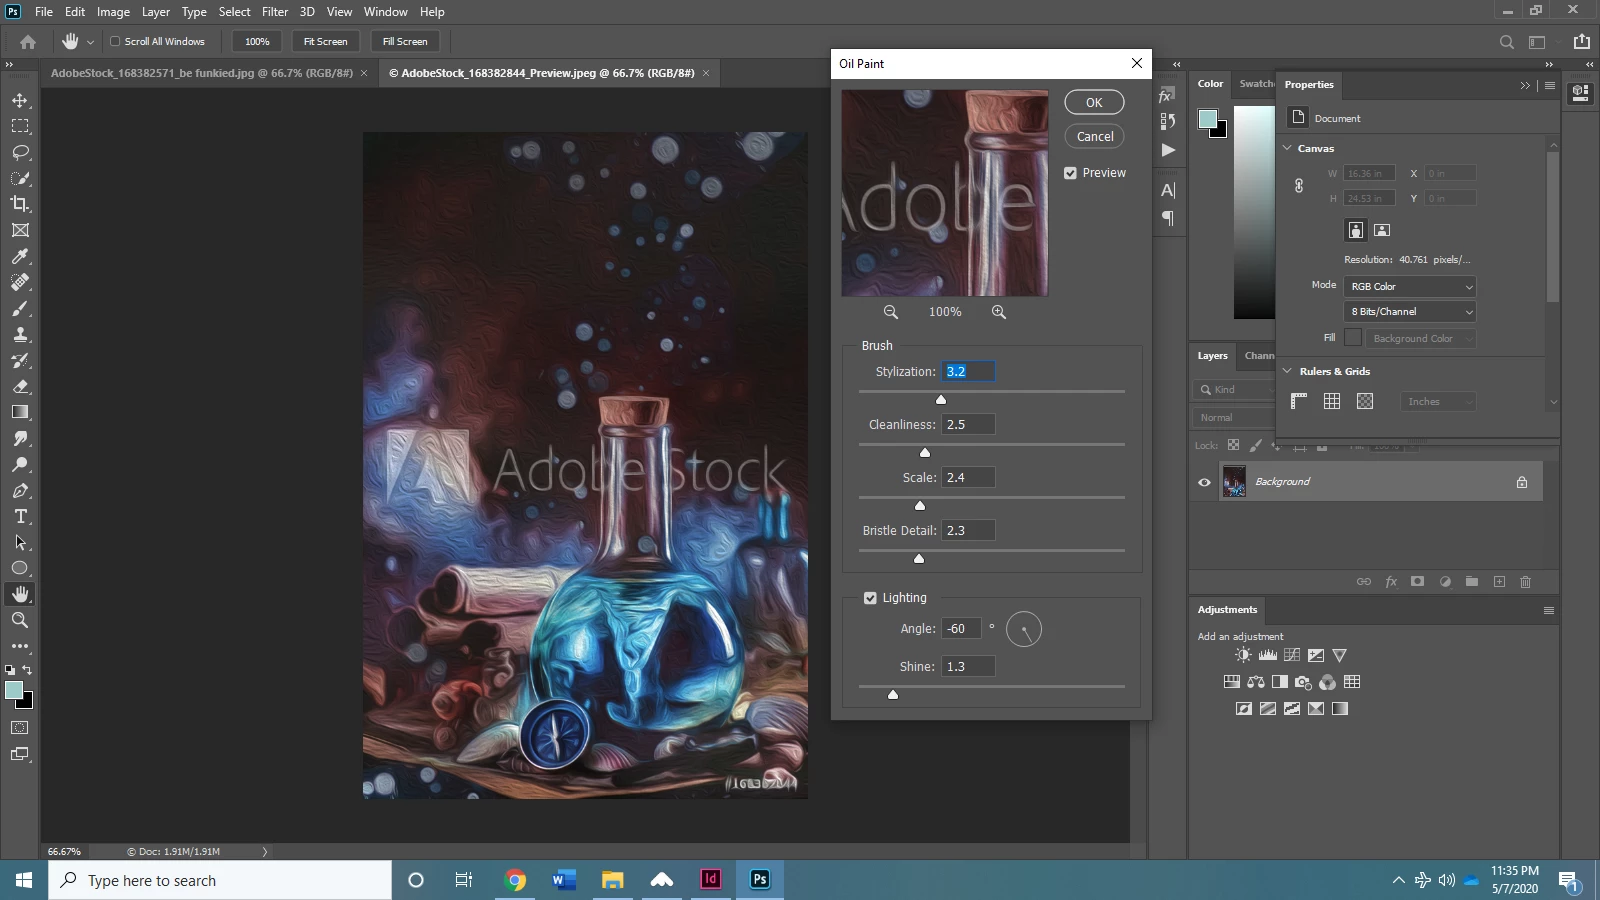Screen dimensions: 1600x900
Task: Select the Lasso tool
Action: tap(20, 152)
